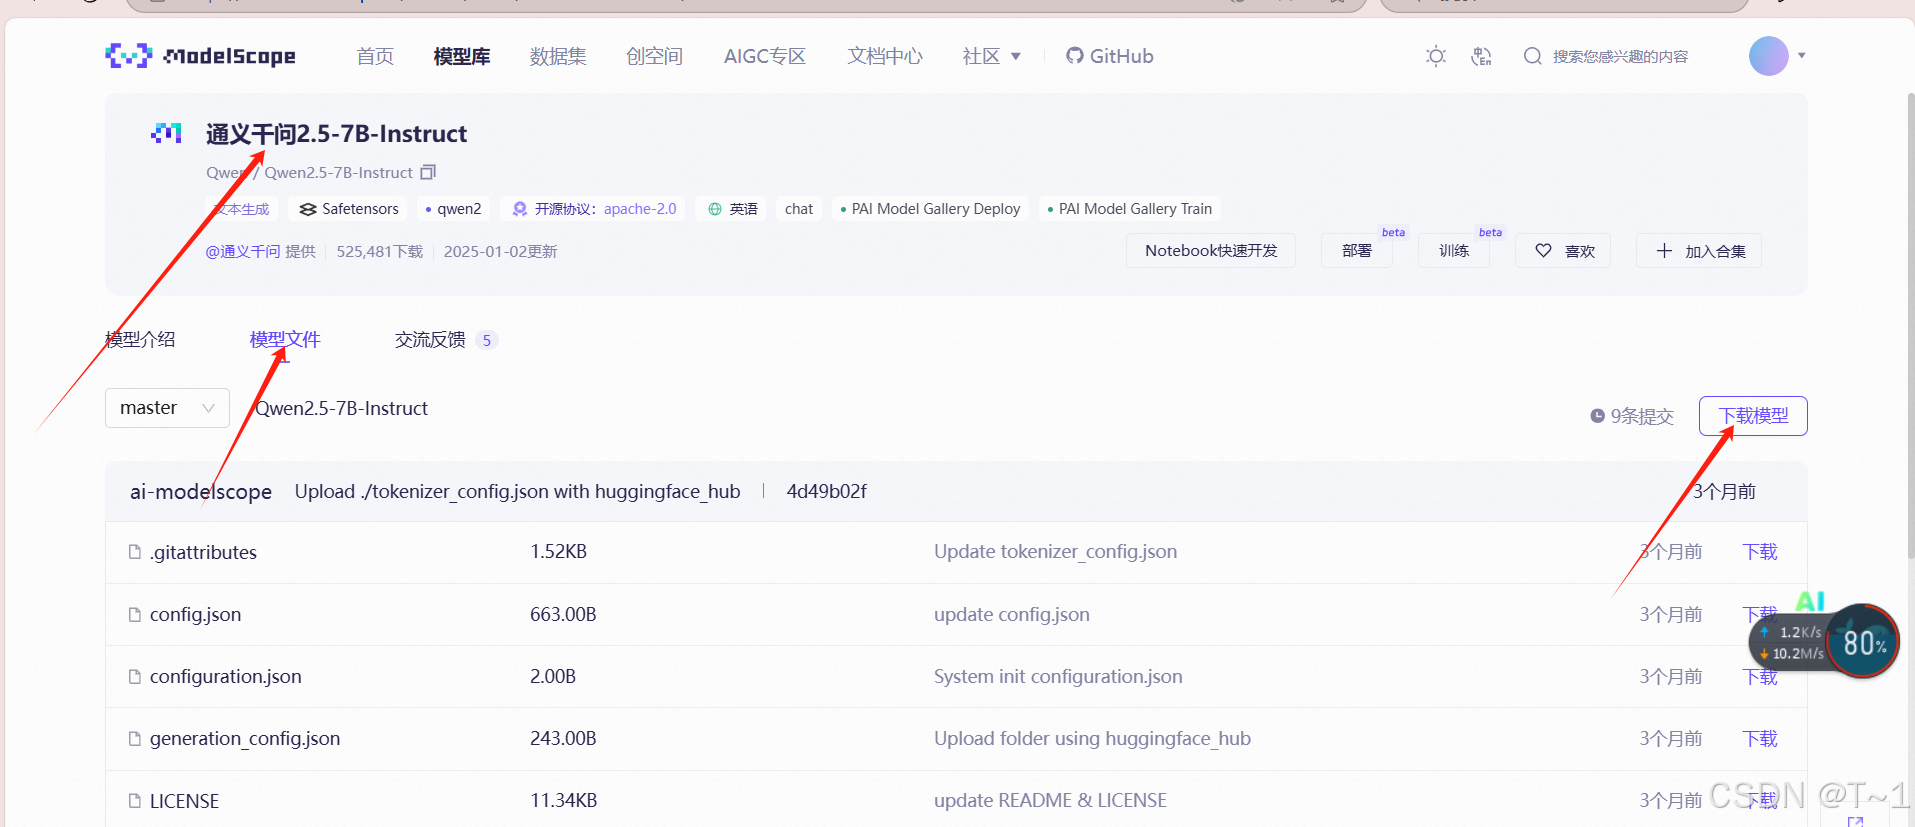This screenshot has height=827, width=1915.
Task: Click the qwen2 tag
Action: 453,209
